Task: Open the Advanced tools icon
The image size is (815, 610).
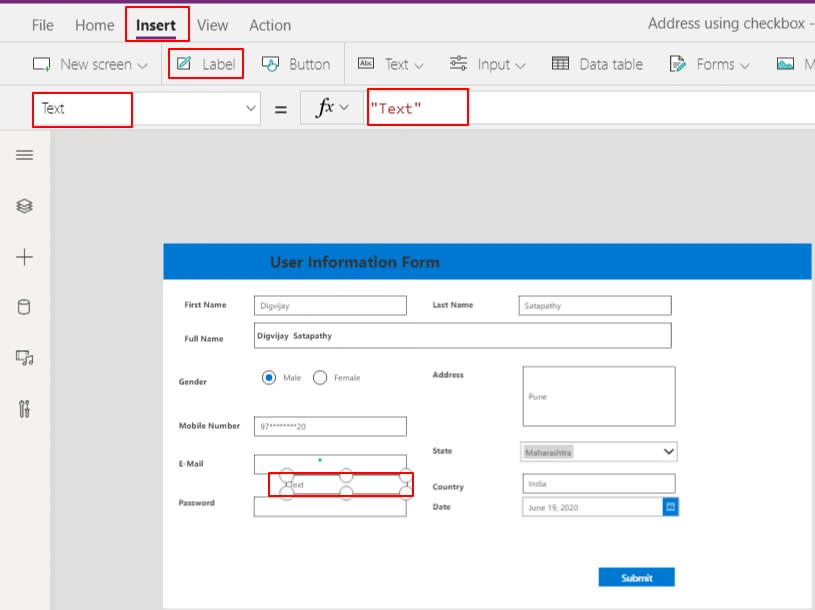Action: click(24, 409)
